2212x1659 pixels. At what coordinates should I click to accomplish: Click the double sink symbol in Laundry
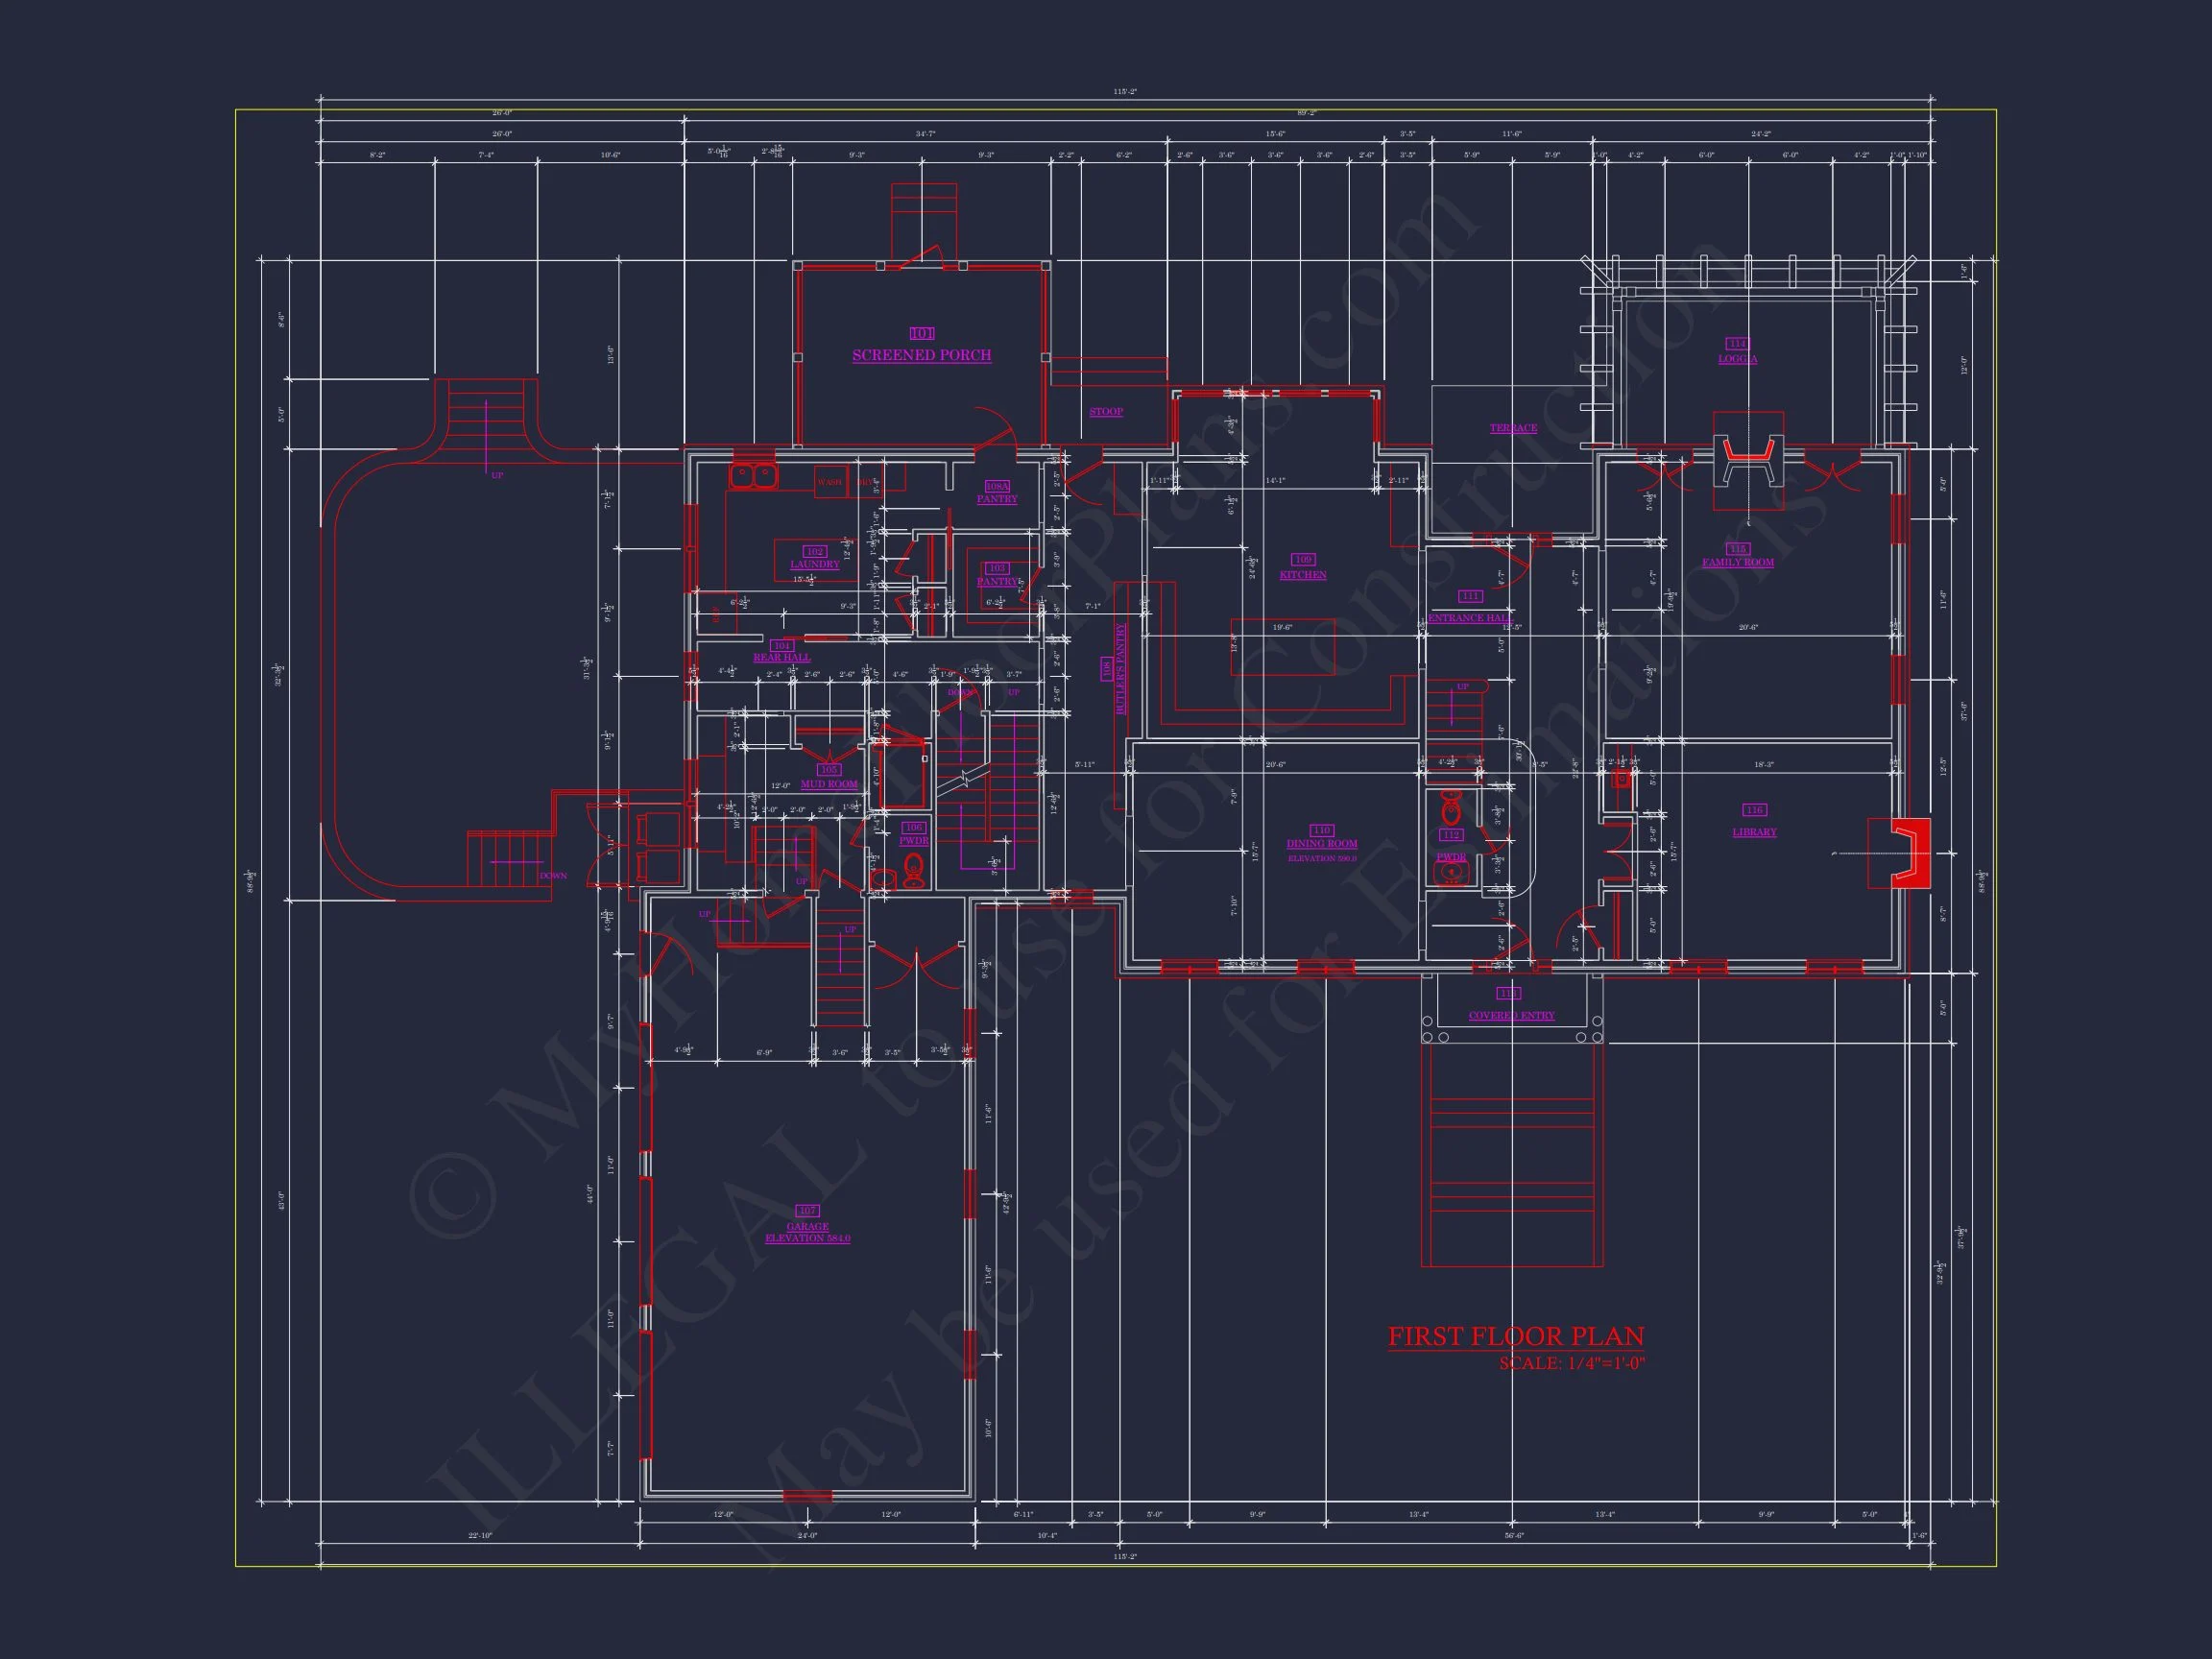[x=753, y=477]
